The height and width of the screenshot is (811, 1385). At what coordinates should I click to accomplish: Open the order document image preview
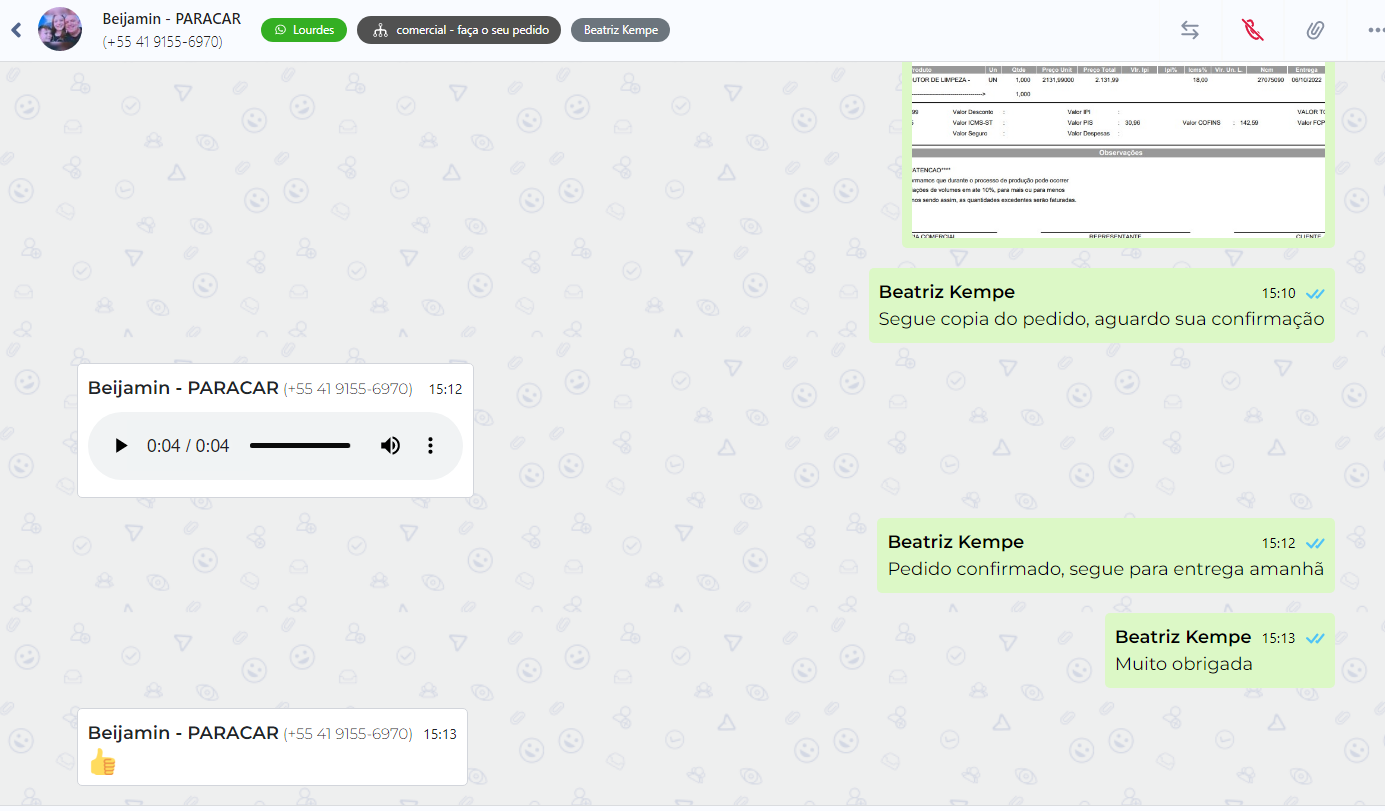[x=1117, y=152]
